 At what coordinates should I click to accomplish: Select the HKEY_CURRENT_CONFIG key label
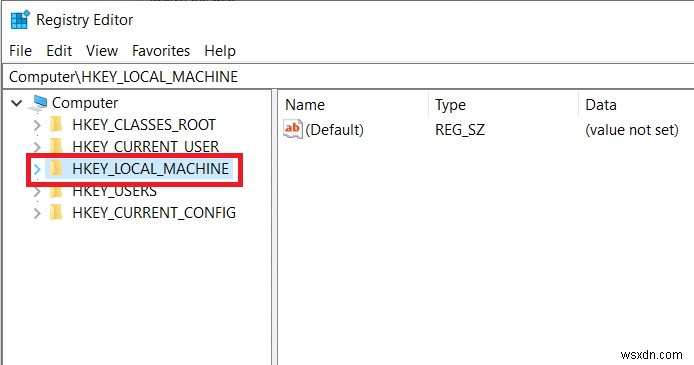pyautogui.click(x=154, y=213)
